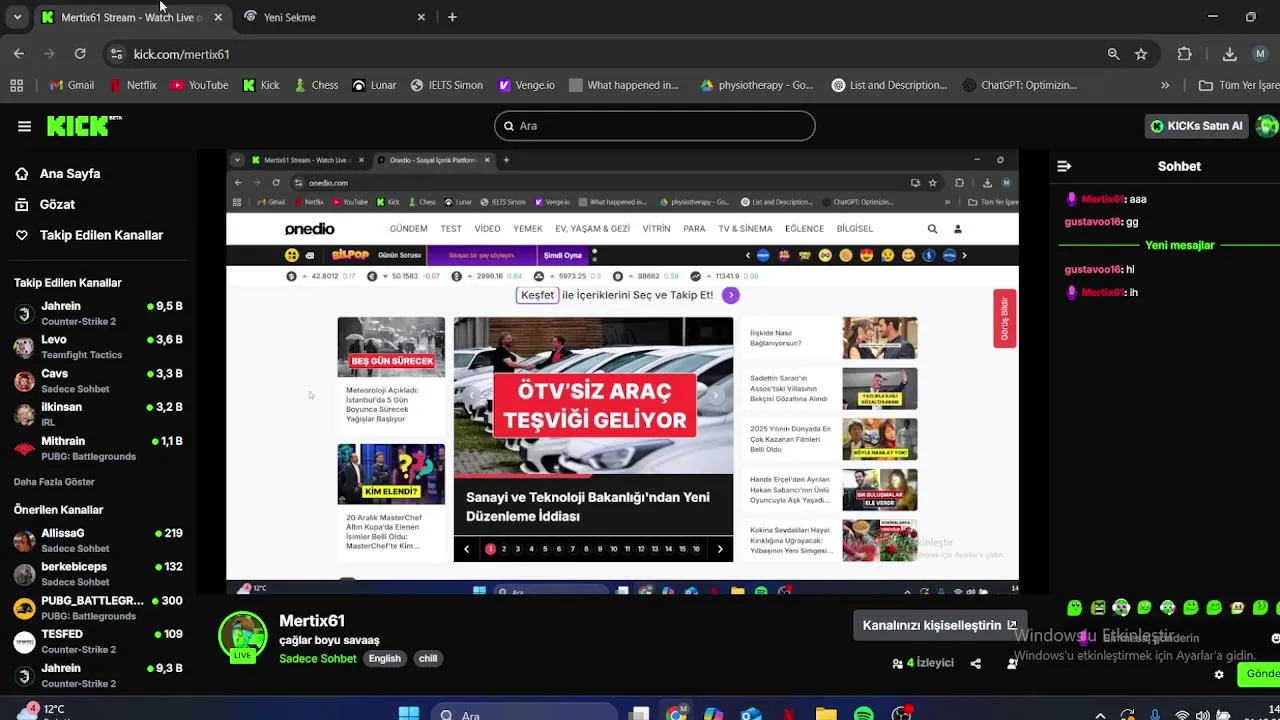Open IELTS Simon bookmark
The width and height of the screenshot is (1280, 720).
coord(446,85)
